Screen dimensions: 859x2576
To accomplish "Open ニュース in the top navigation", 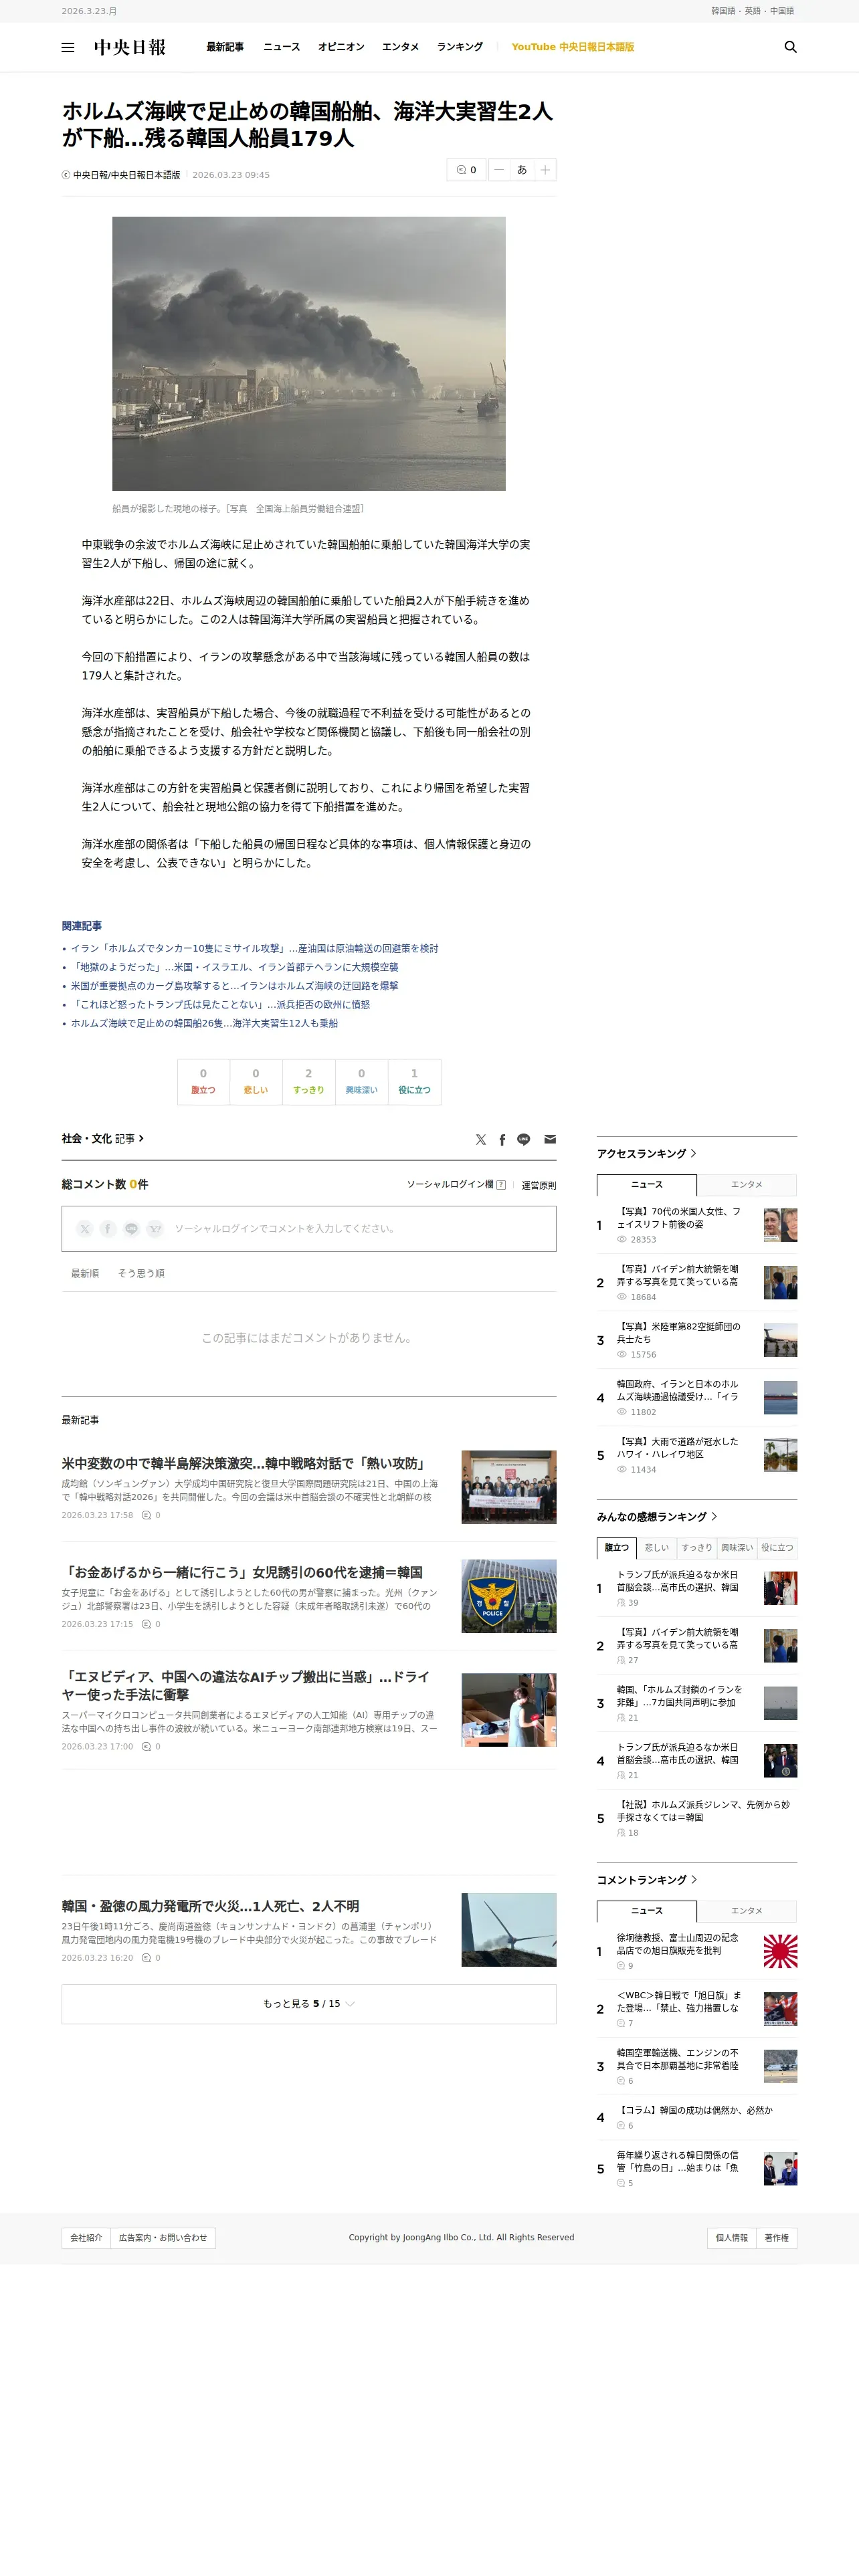I will 281,47.
